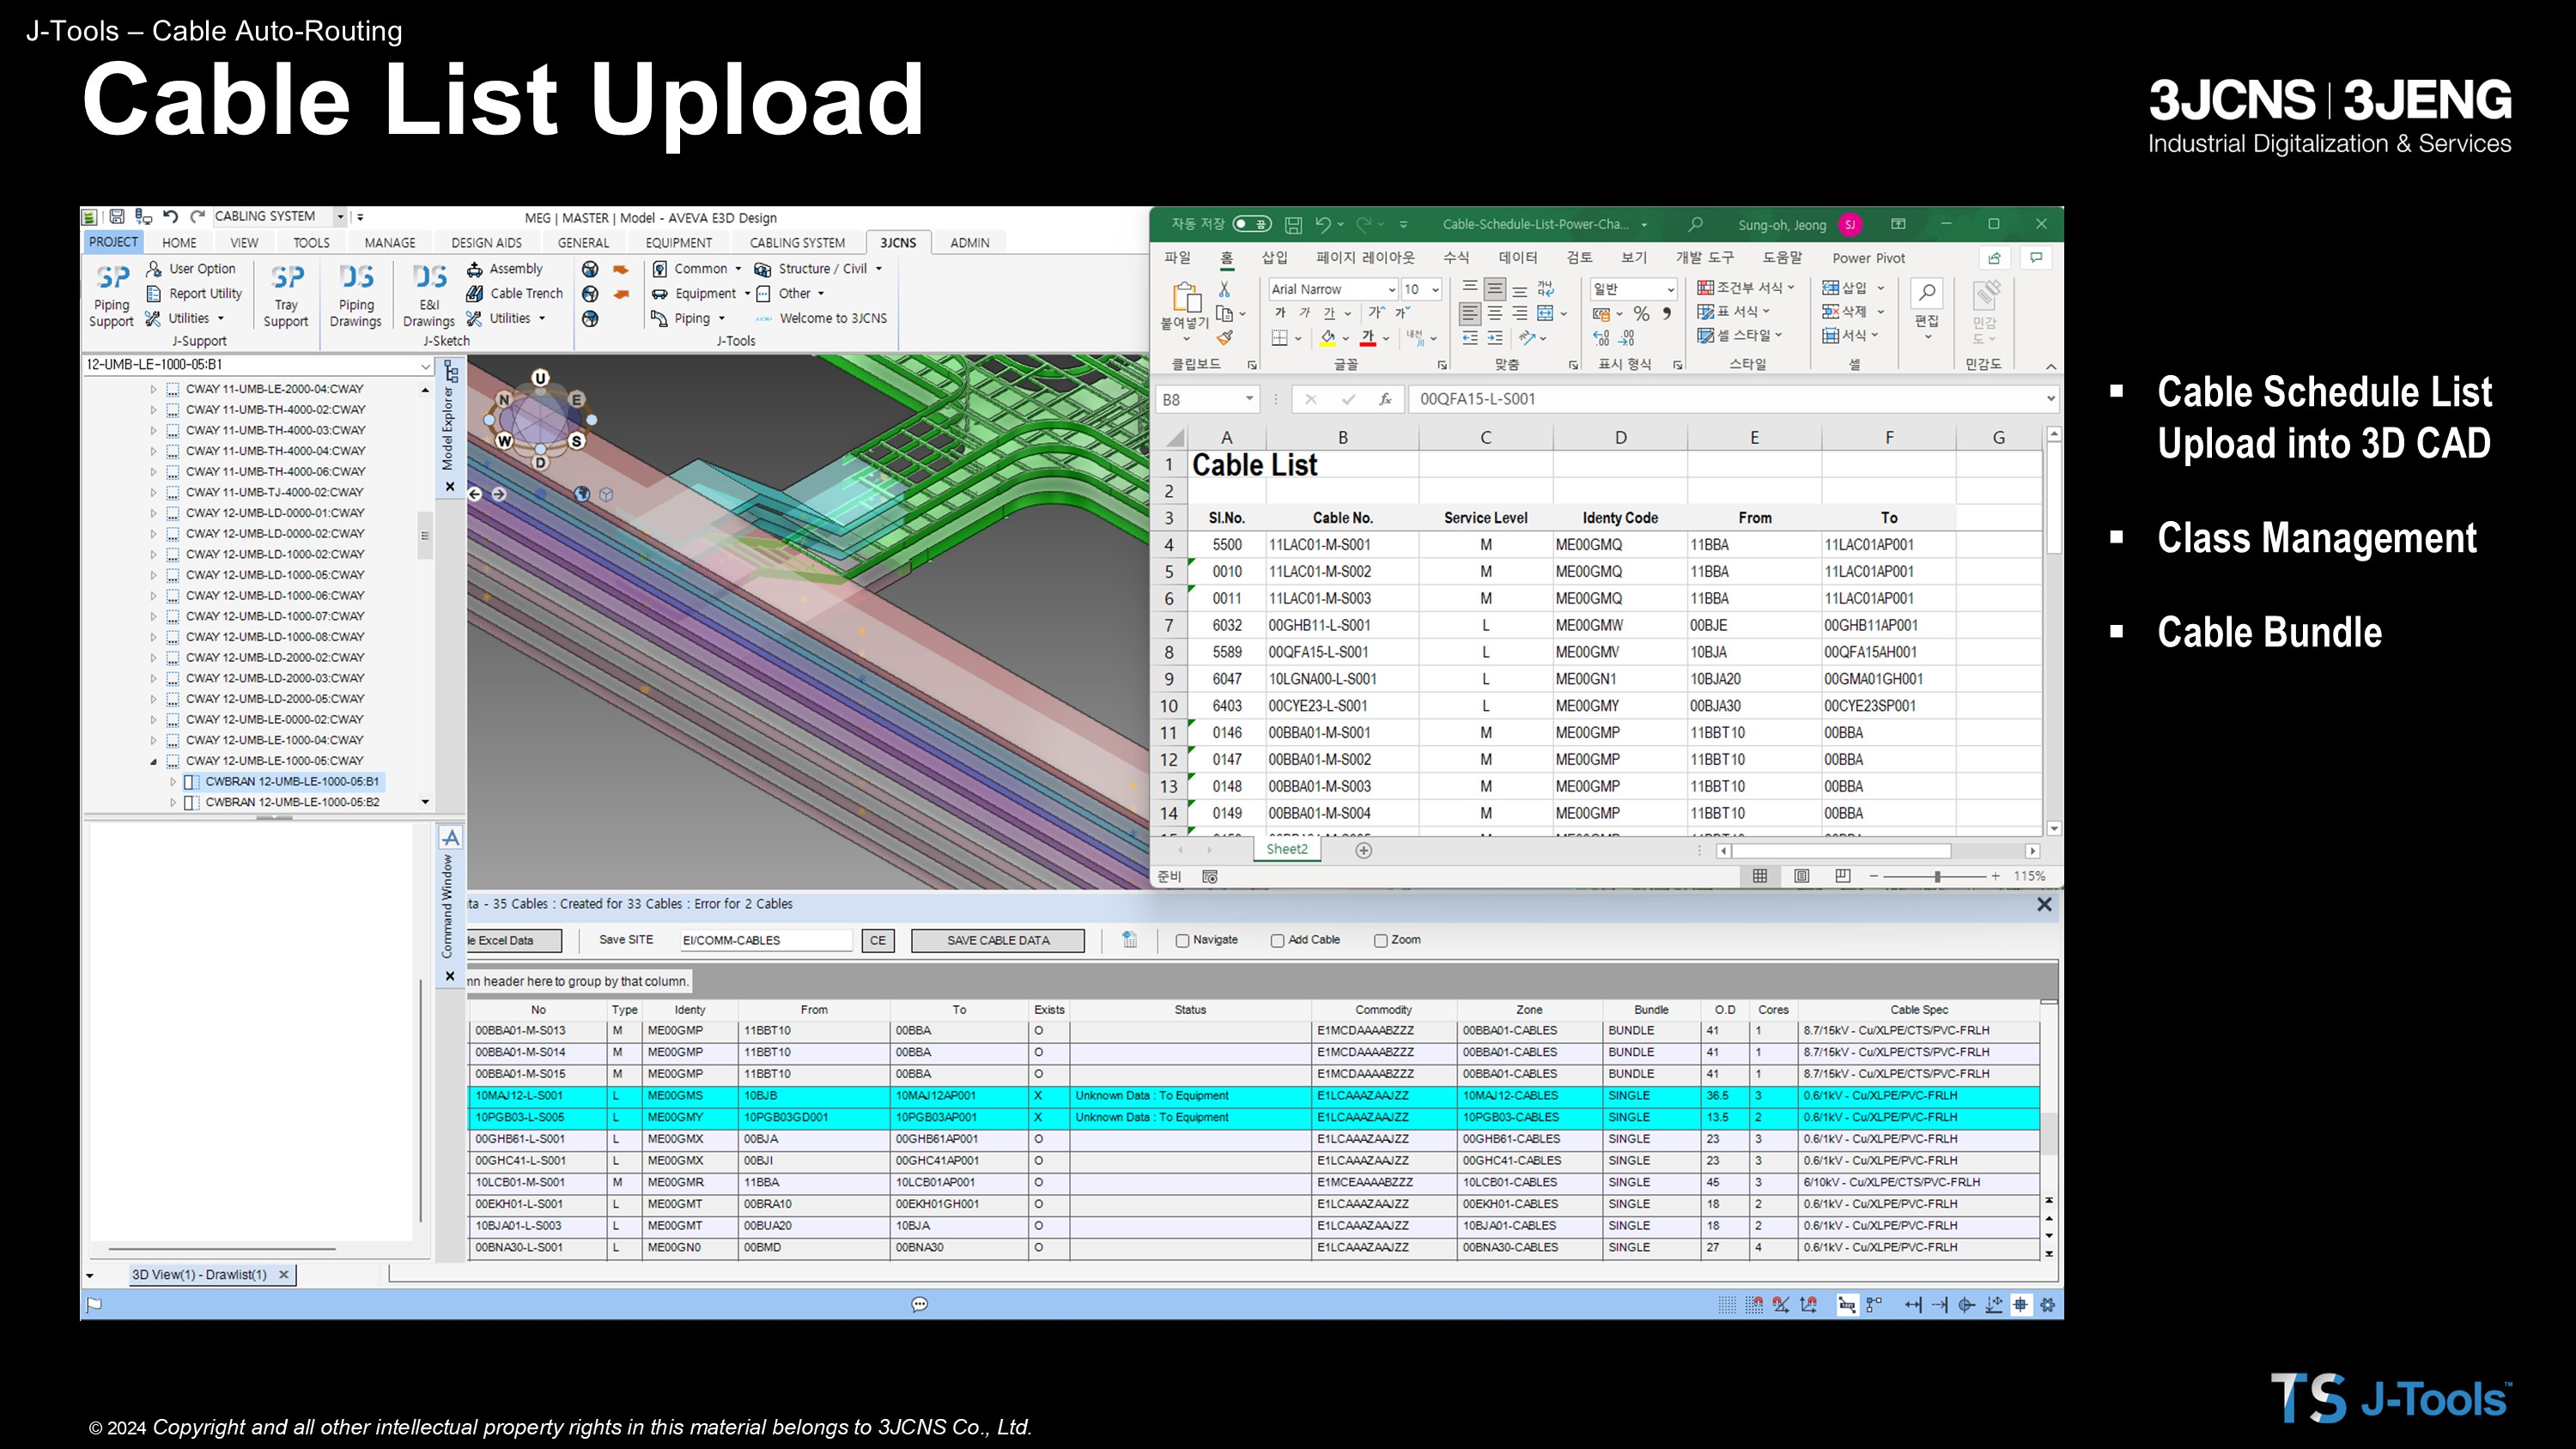Image resolution: width=2576 pixels, height=1449 pixels.
Task: Click Excel add new sheet plus icon
Action: (x=1363, y=850)
